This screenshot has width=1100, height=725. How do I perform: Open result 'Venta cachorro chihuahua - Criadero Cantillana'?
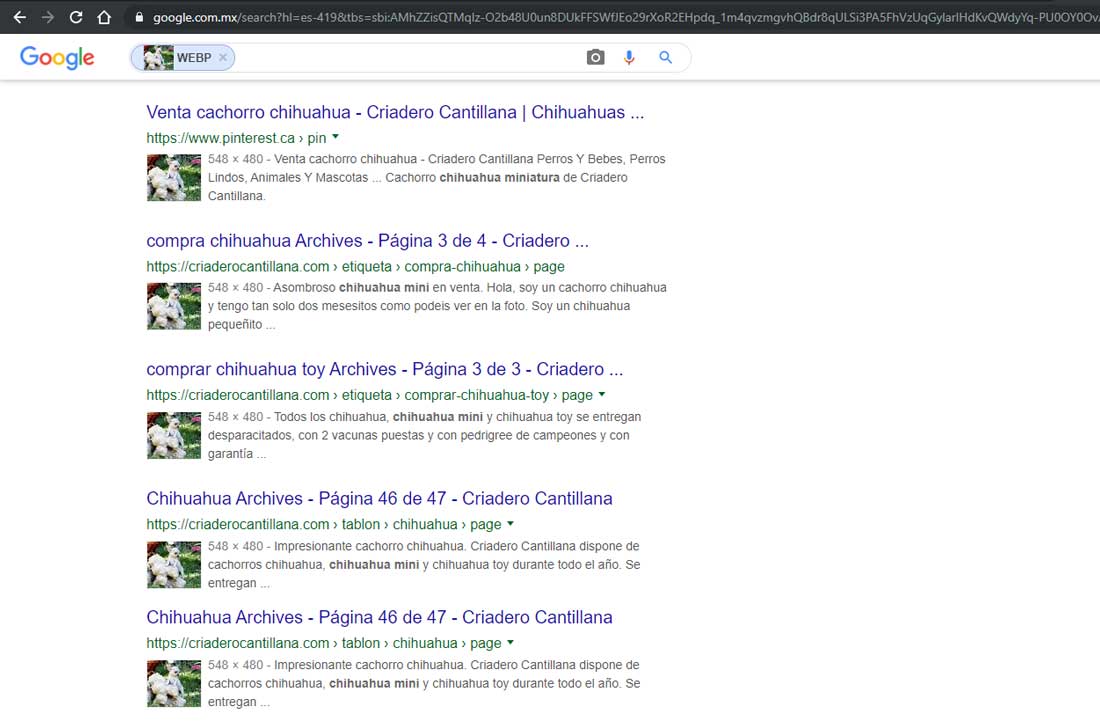point(395,112)
